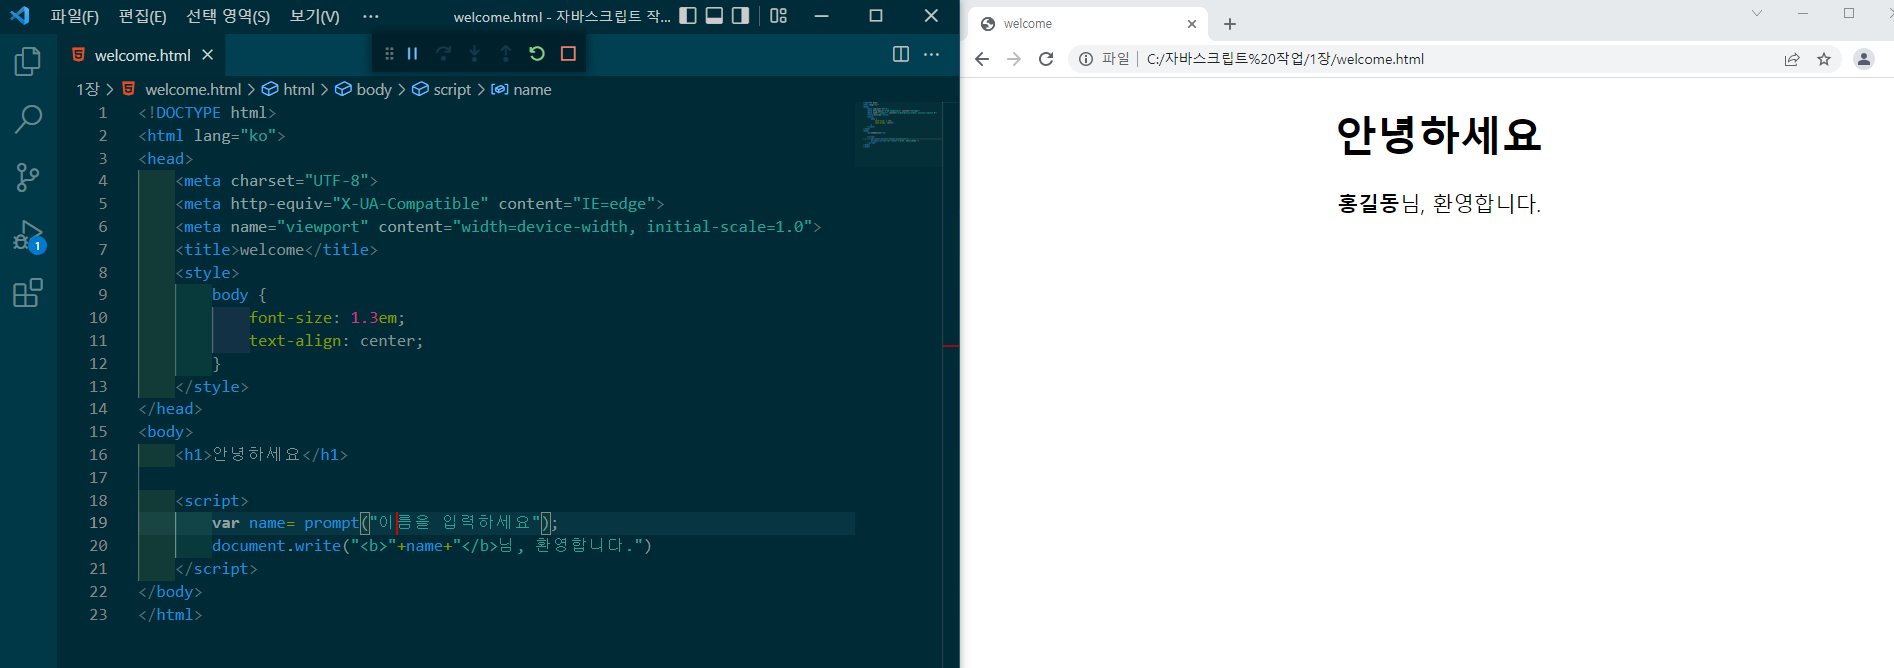Pause the debug session

coord(412,54)
